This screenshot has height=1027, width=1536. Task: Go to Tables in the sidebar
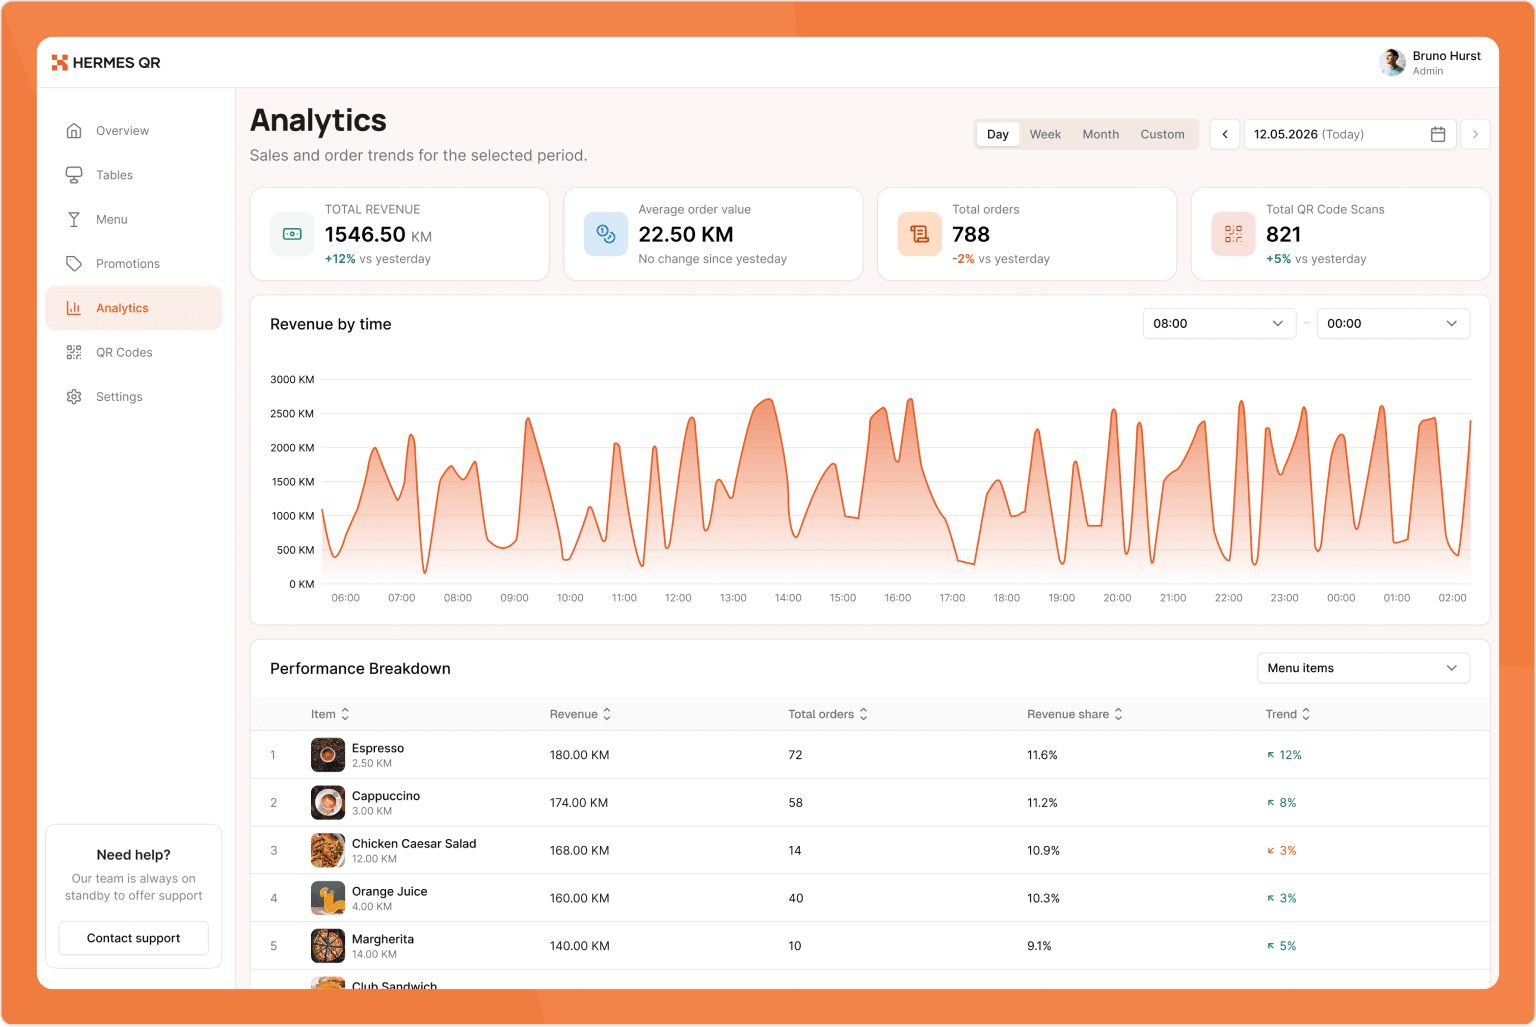pos(133,175)
